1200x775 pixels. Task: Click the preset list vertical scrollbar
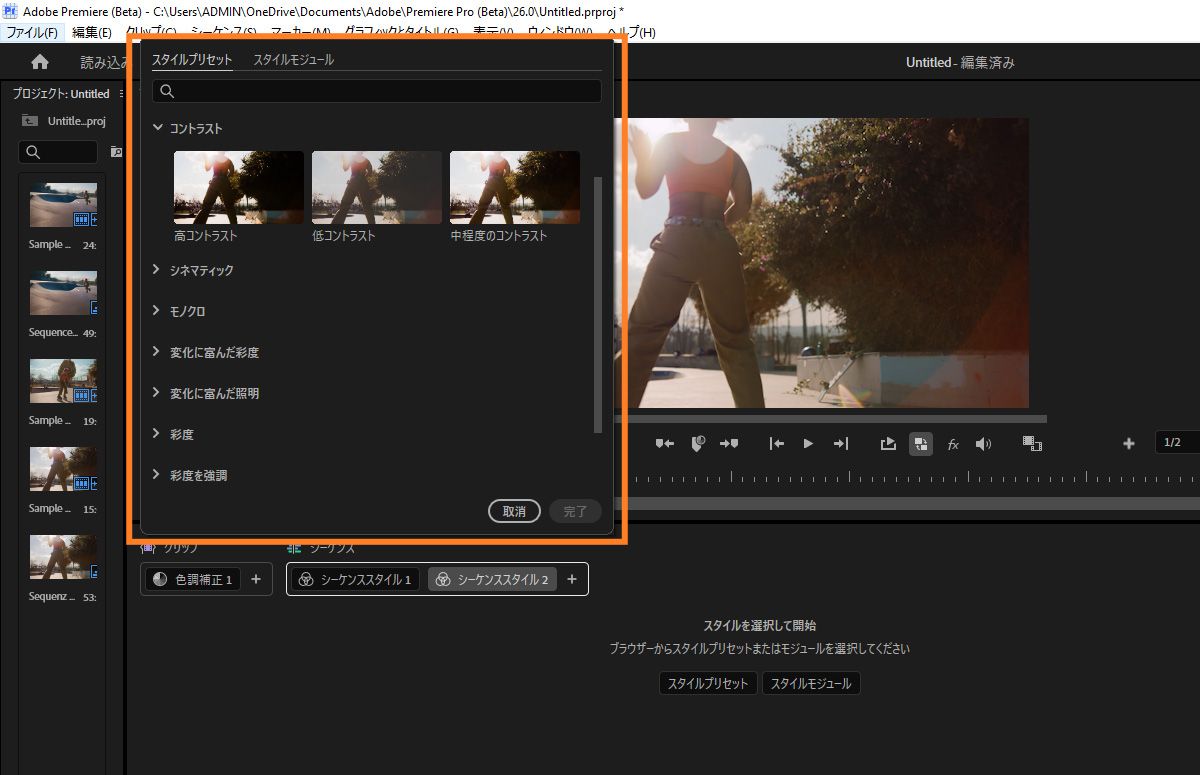coord(598,305)
